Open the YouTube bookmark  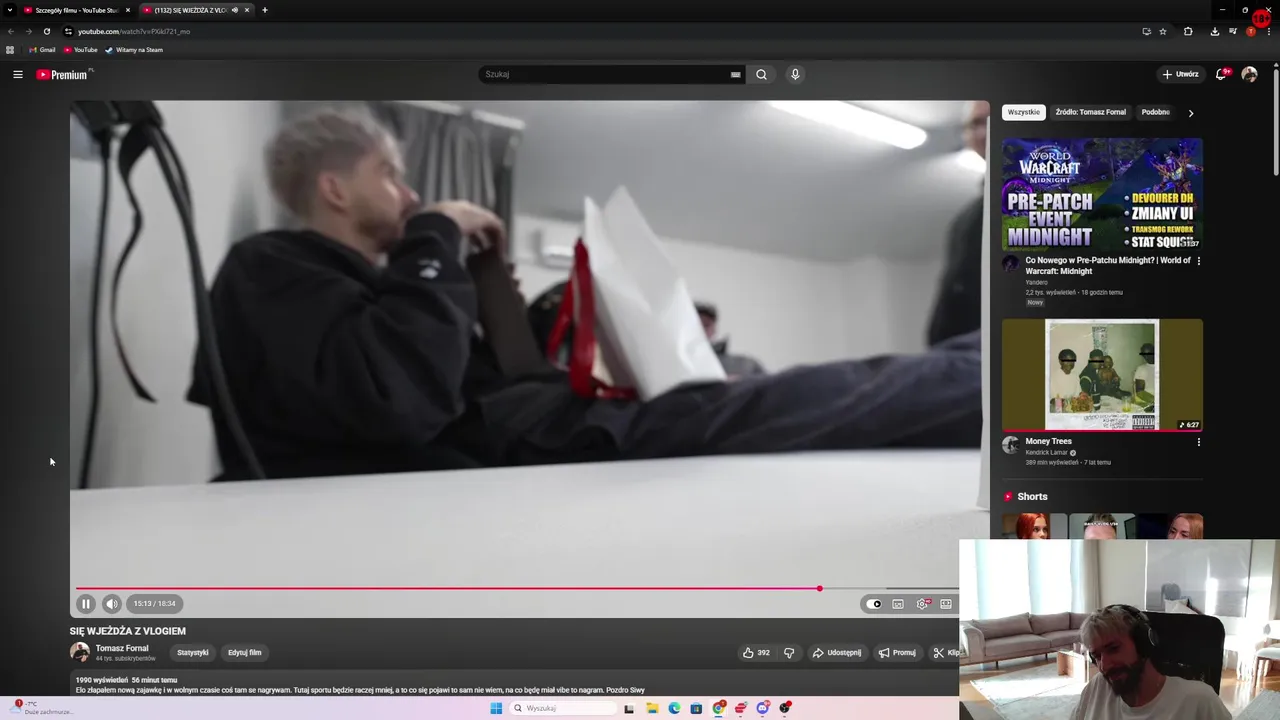click(81, 50)
